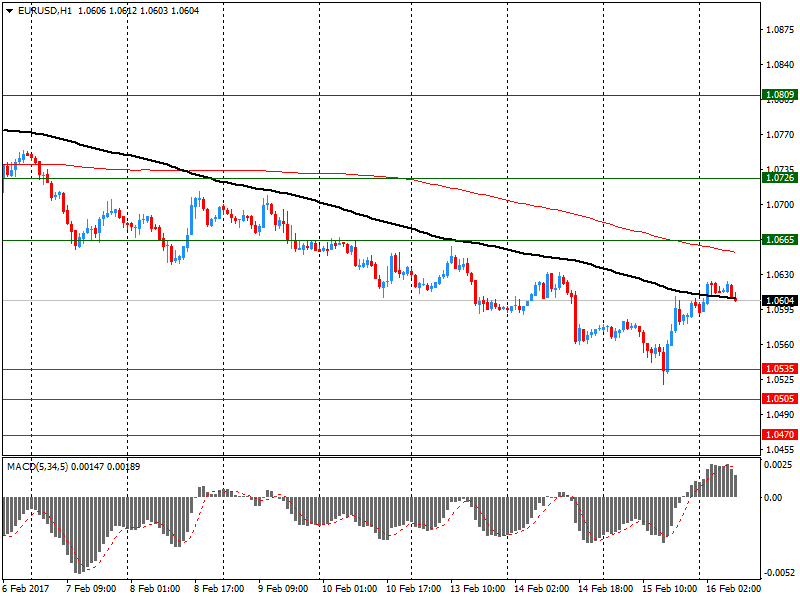This screenshot has width=800, height=600.
Task: Select the 1.0840 price scale value
Action: click(x=781, y=64)
